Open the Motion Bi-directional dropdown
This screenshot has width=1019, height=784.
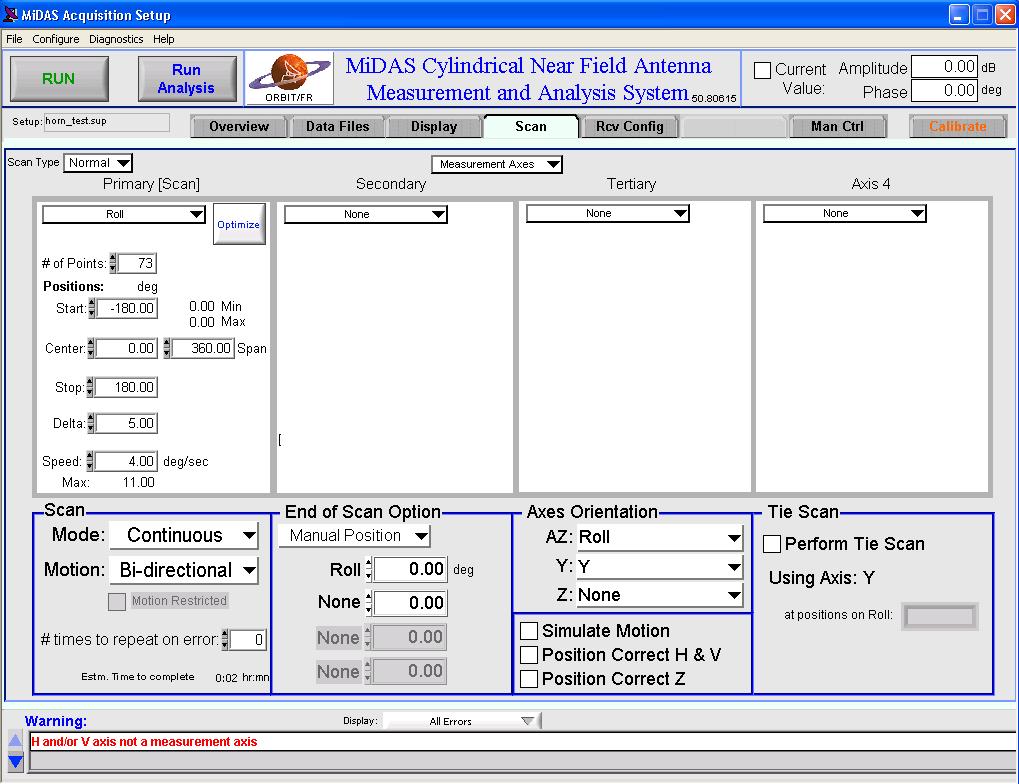point(184,570)
